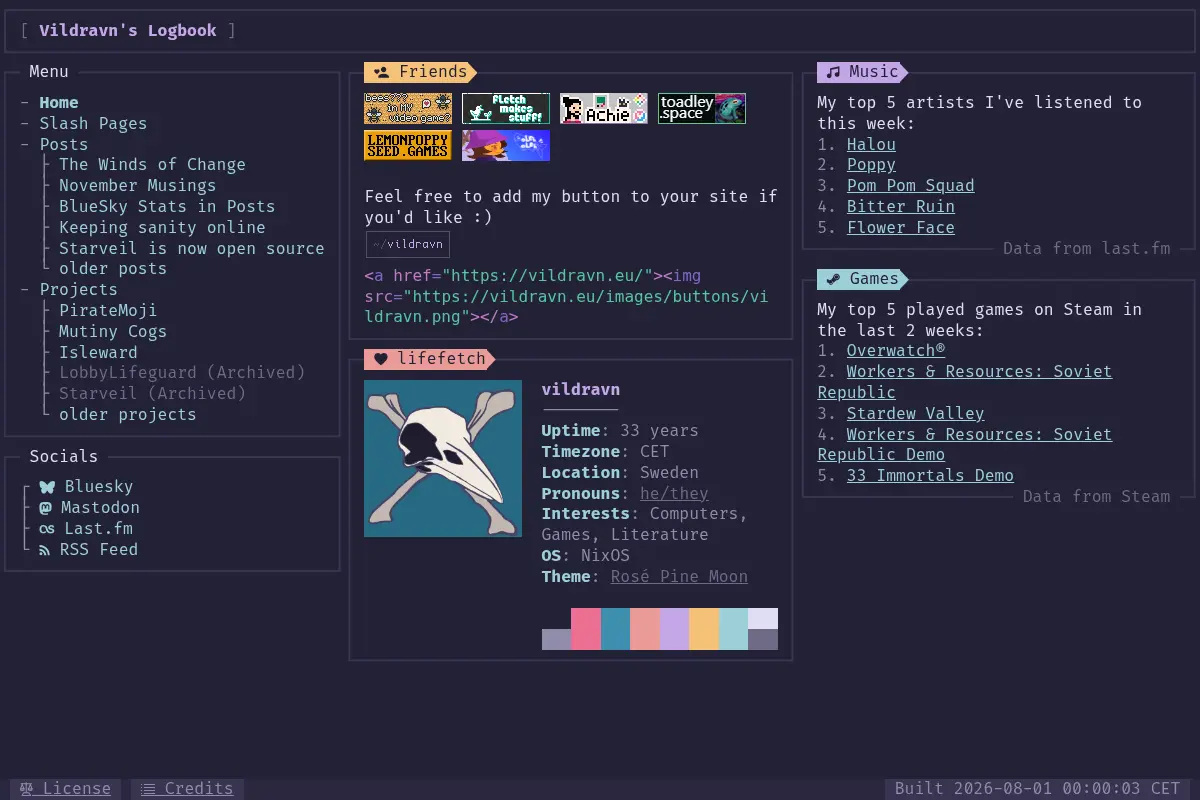Visit the Mastodon social link
The image size is (1200, 800).
pos(100,508)
